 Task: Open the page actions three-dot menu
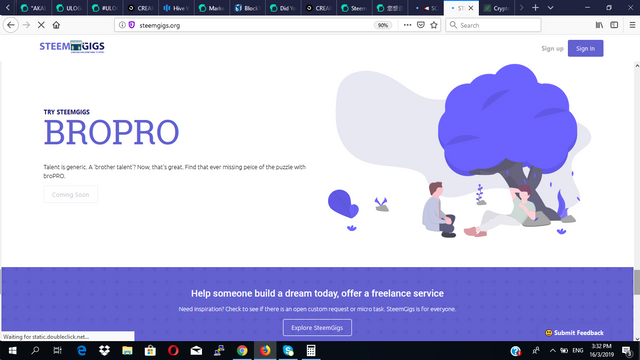coord(407,25)
